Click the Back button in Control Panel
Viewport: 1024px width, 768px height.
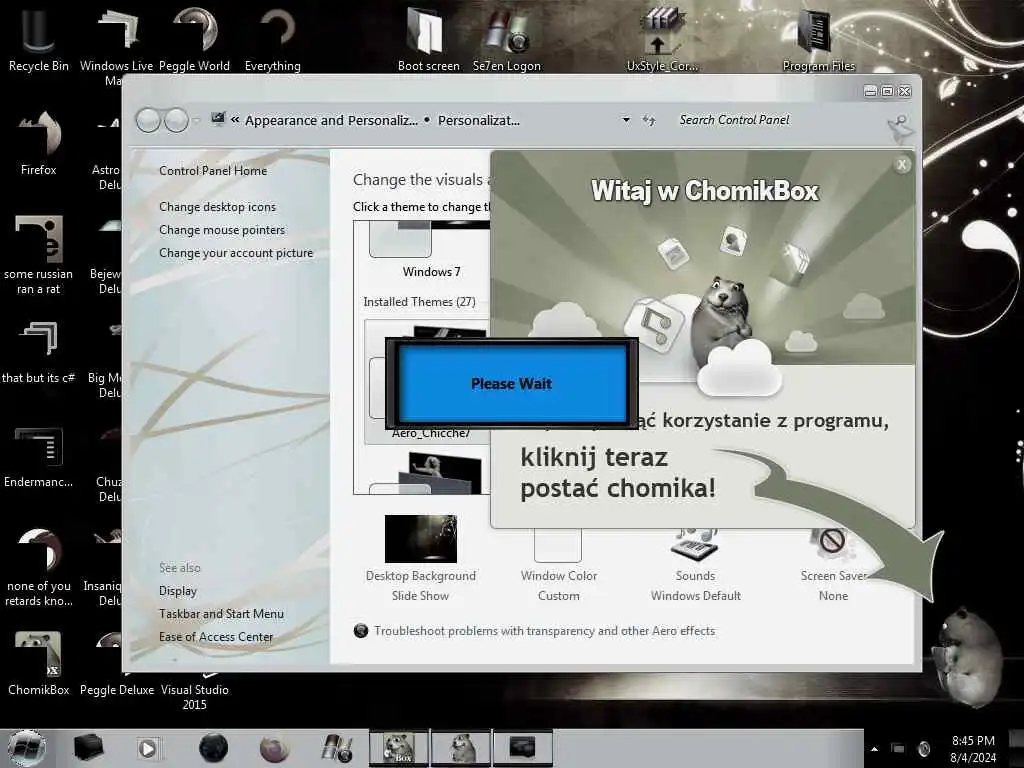click(x=148, y=120)
